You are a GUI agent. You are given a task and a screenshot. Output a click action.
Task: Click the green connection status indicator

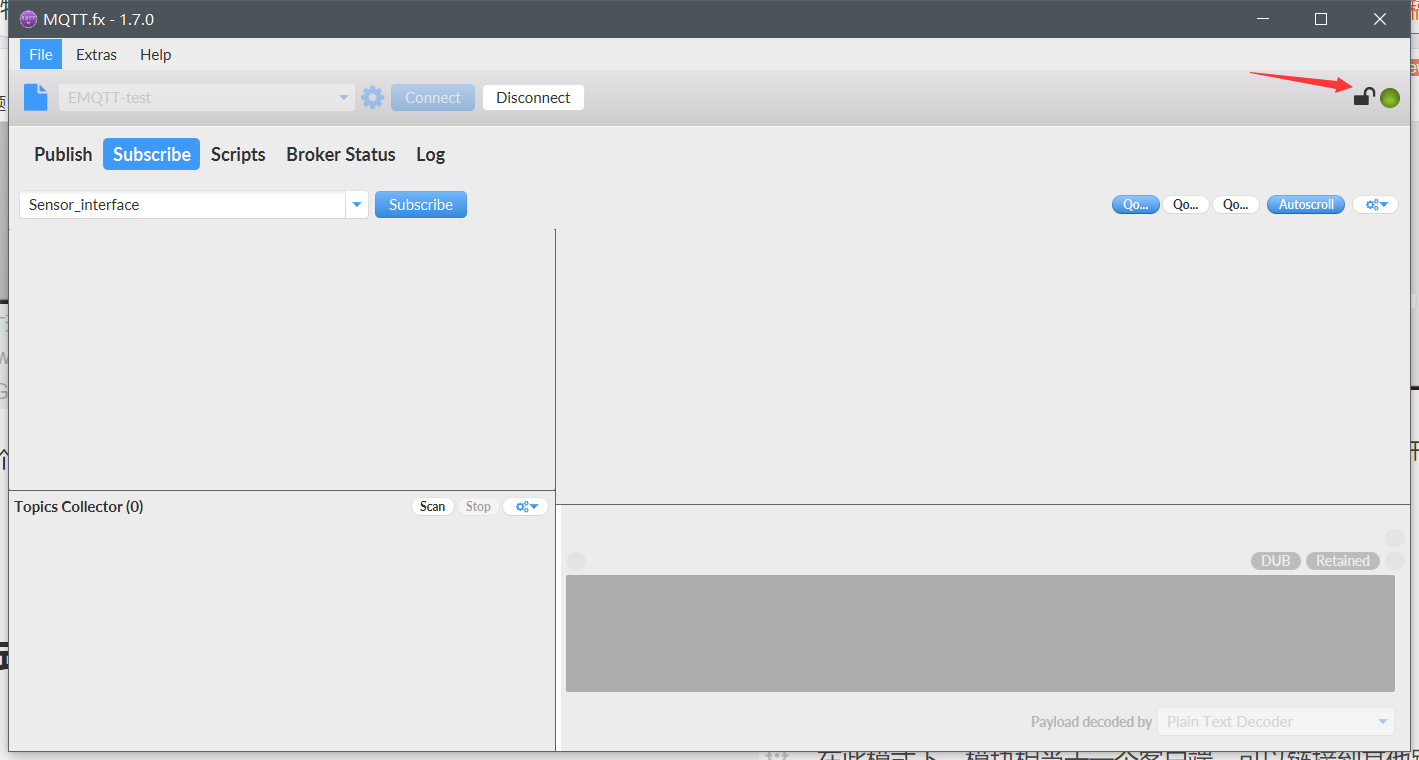pos(1390,98)
